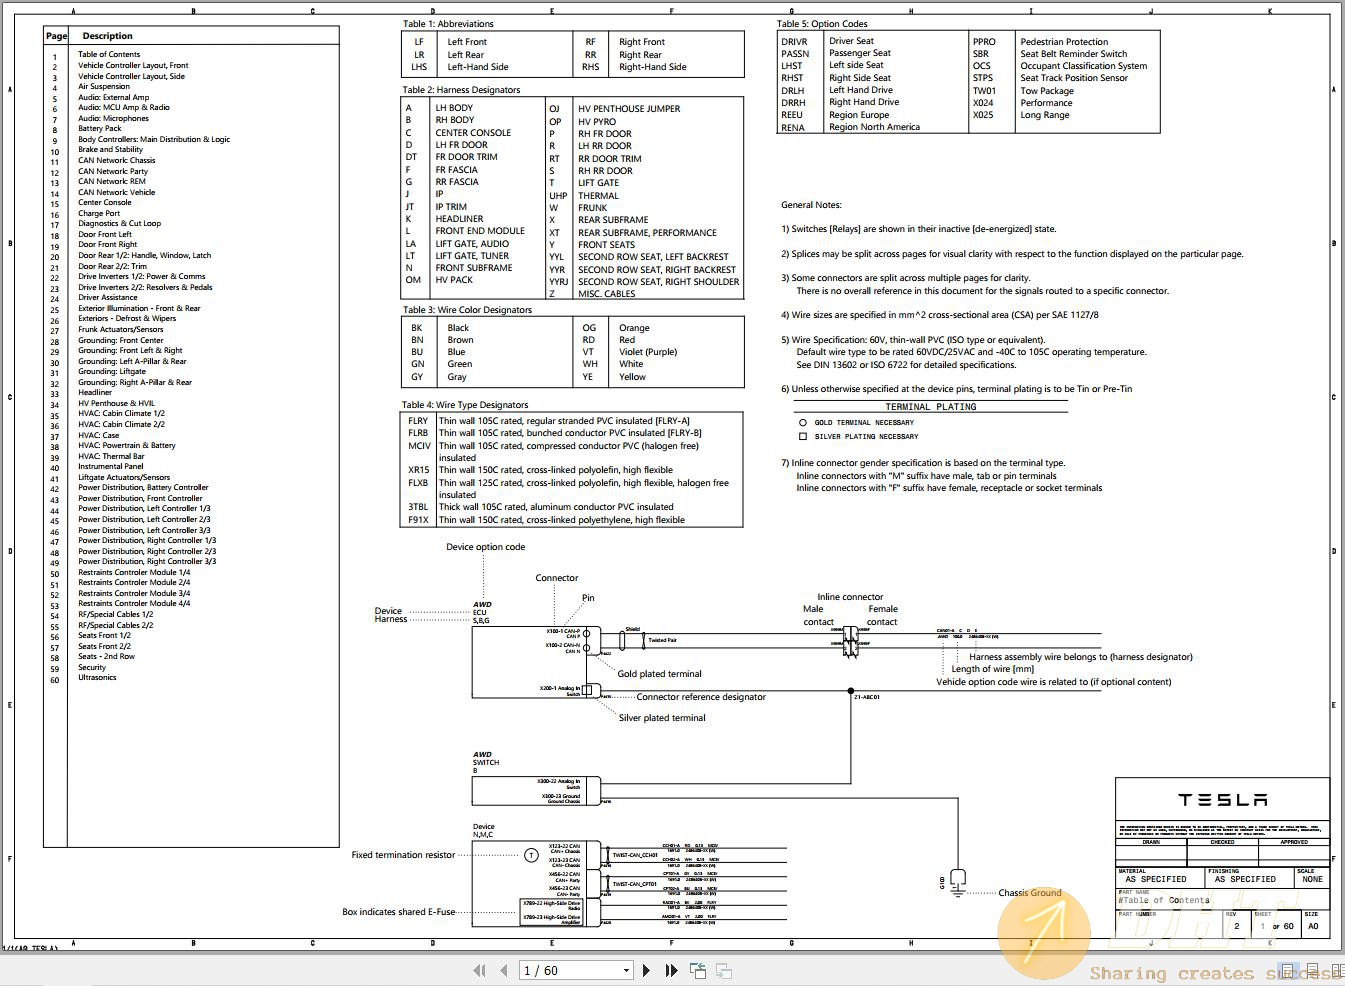1345x986 pixels.
Task: Open the page number dropdown arrow
Action: (626, 970)
